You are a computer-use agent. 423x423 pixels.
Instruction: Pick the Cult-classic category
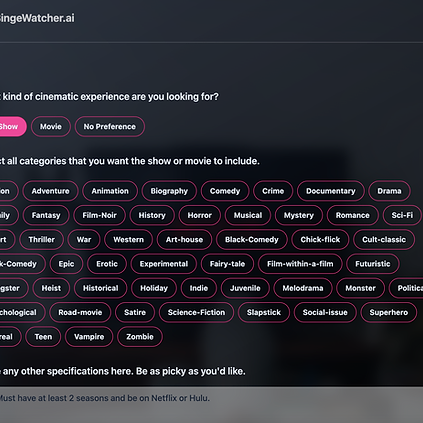(384, 240)
